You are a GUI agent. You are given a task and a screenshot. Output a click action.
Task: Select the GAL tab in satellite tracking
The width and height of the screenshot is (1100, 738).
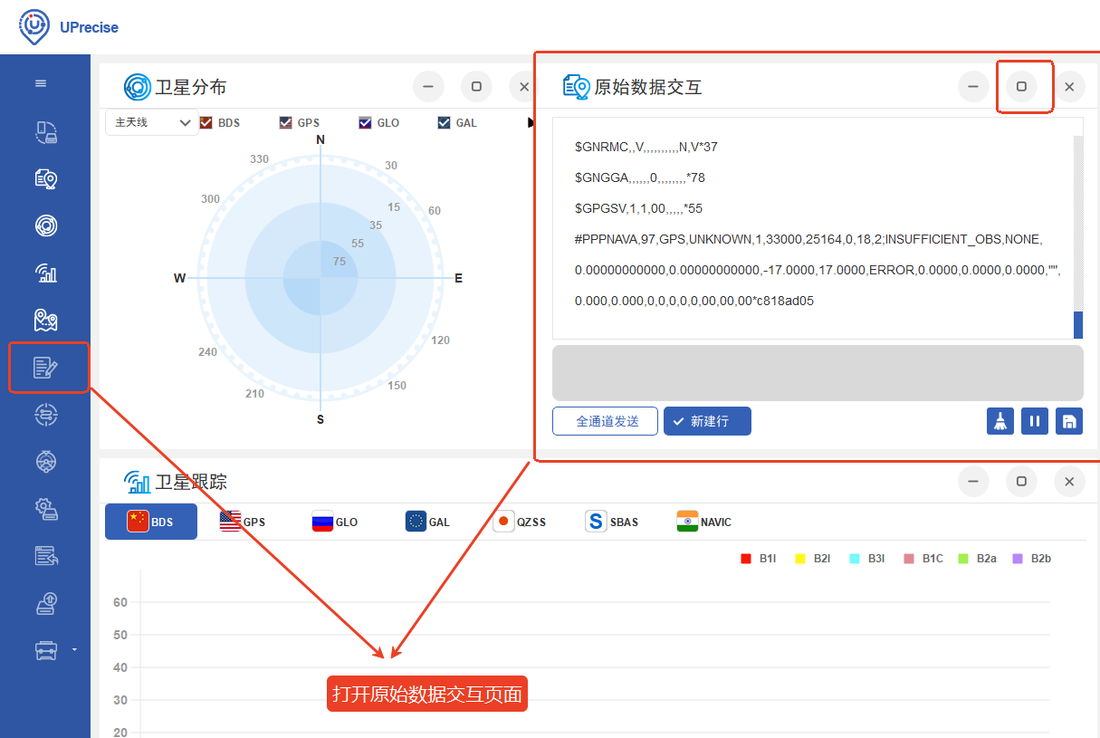click(427, 522)
